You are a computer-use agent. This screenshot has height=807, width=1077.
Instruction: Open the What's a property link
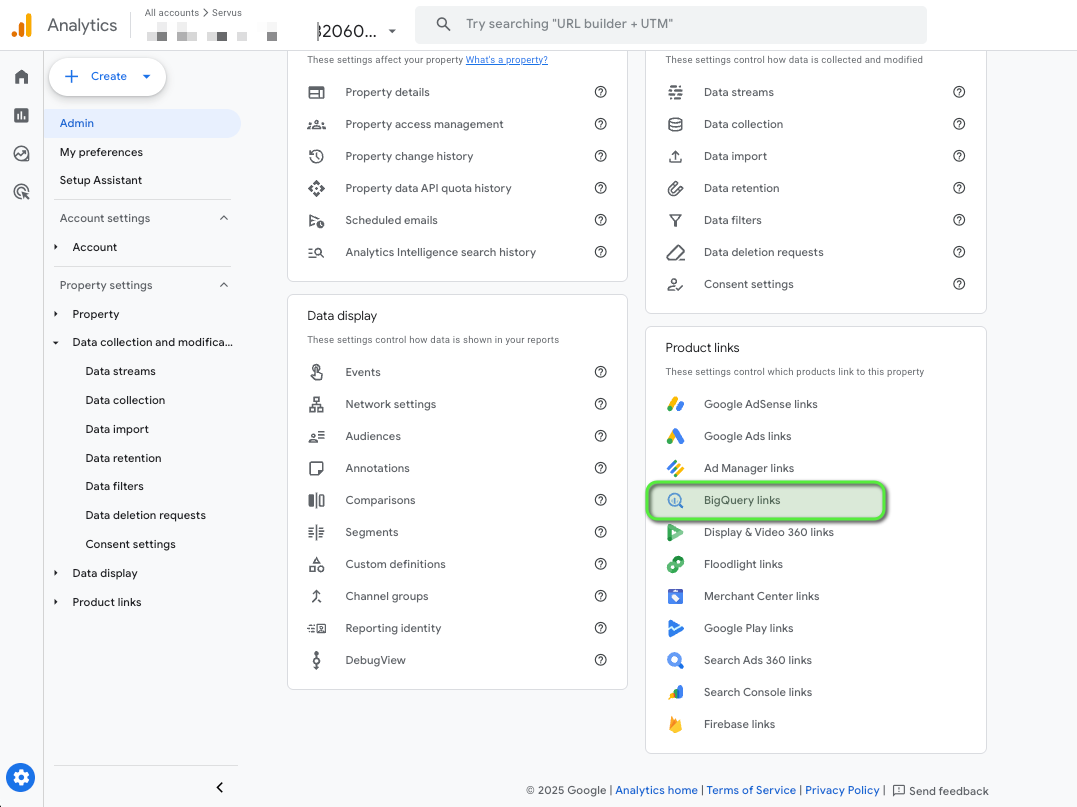(x=506, y=60)
